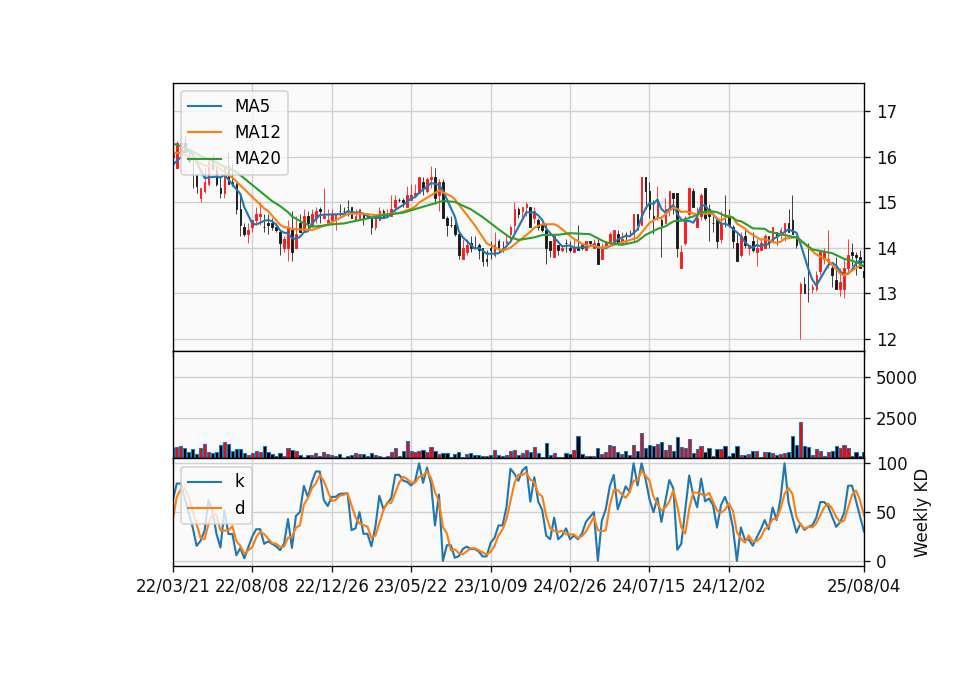The width and height of the screenshot is (960, 690).
Task: Click the MA12 legend entry
Action: point(233,132)
